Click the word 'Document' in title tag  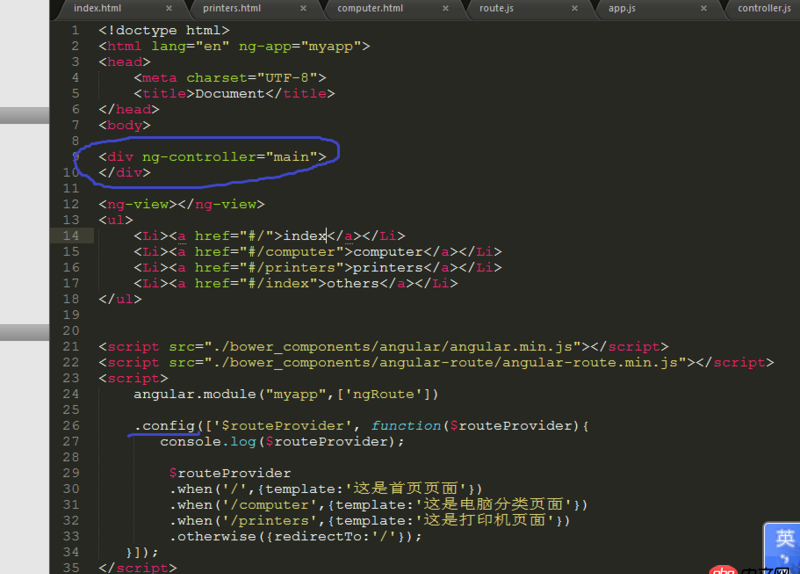[x=230, y=94]
